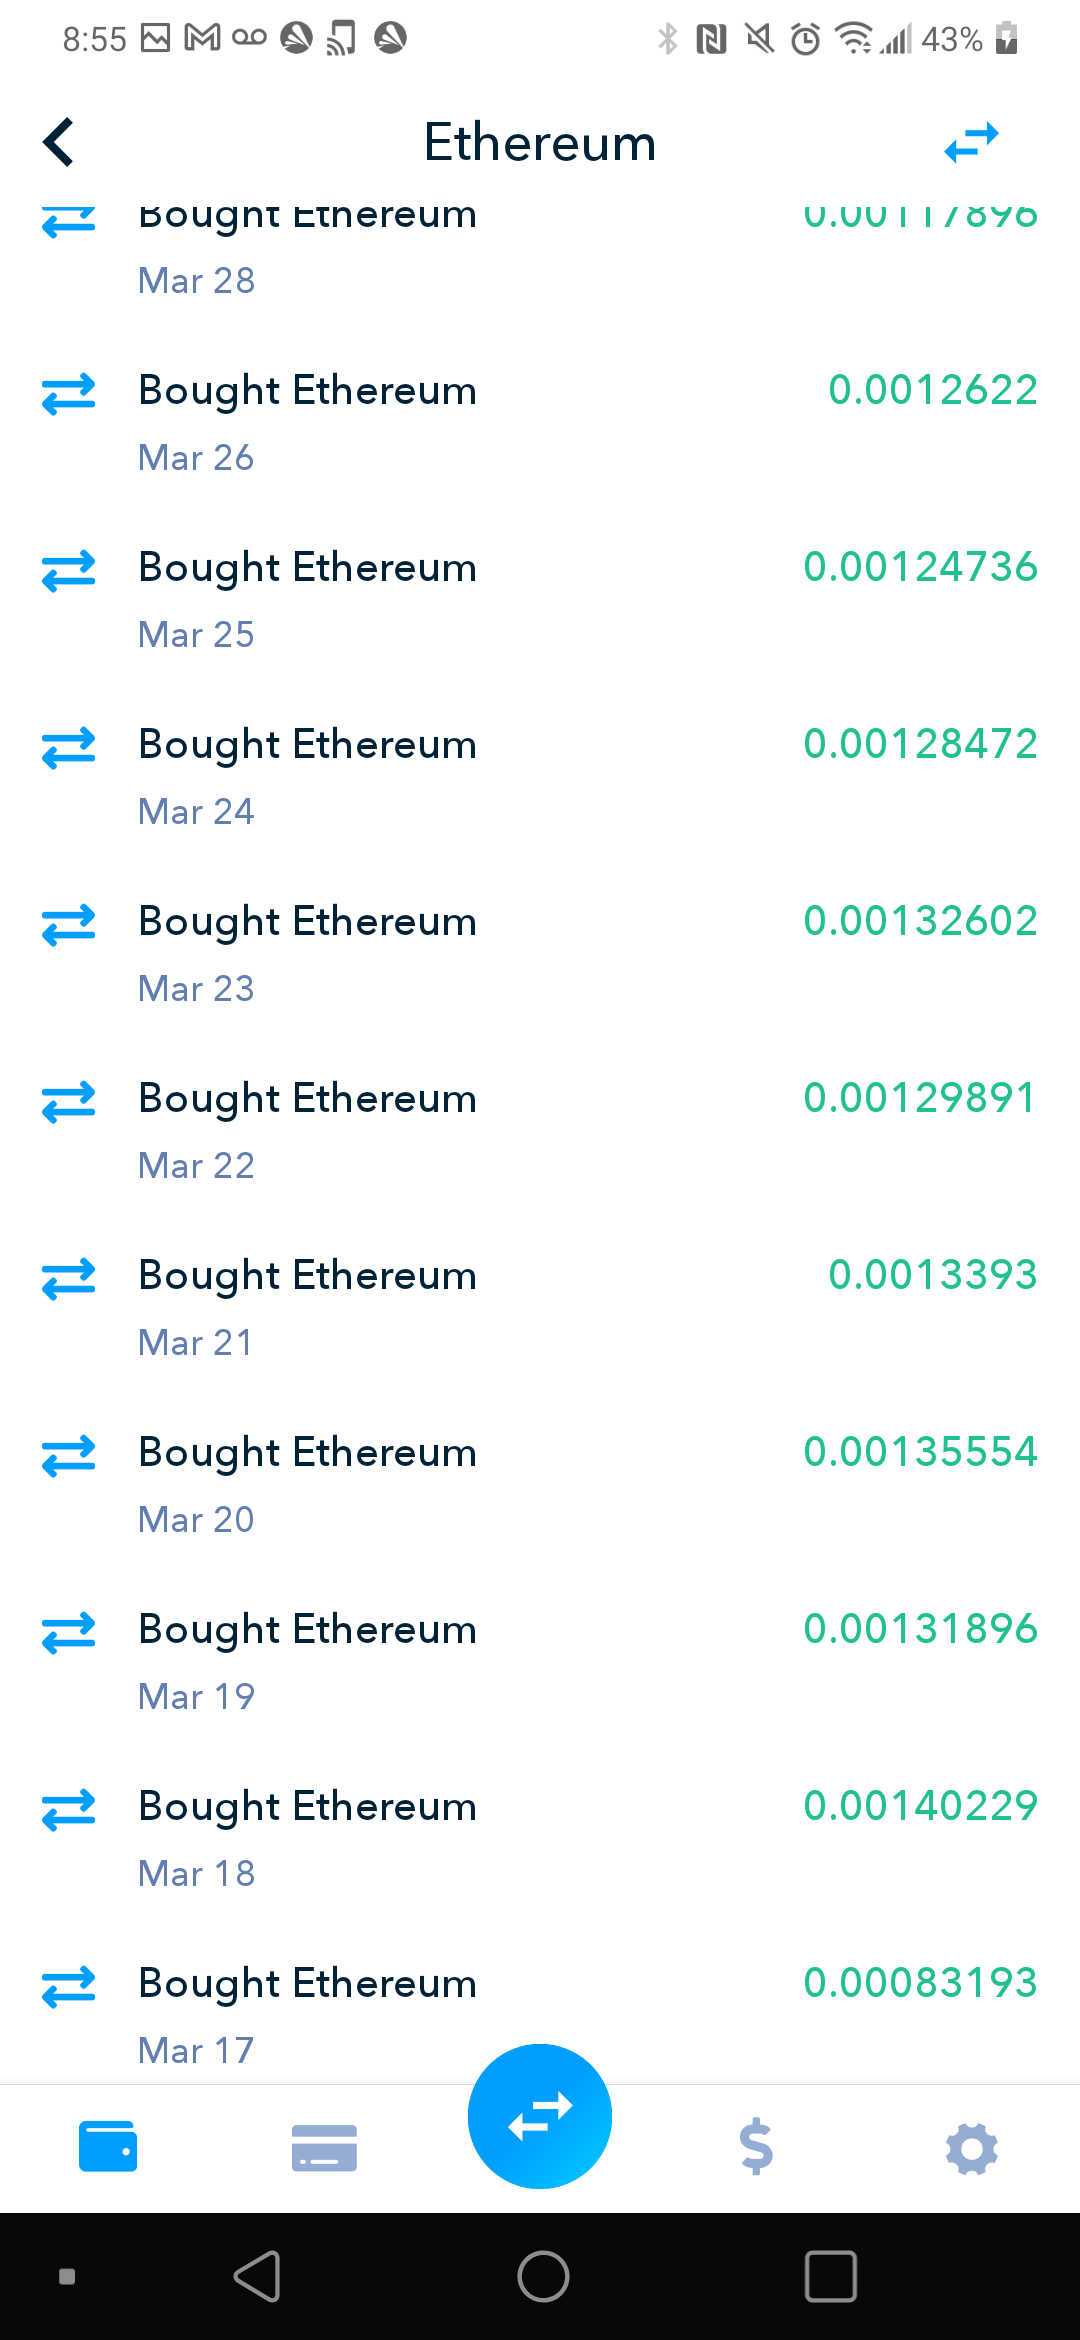The image size is (1080, 2340).
Task: Tap the back arrow in header
Action: [x=59, y=142]
